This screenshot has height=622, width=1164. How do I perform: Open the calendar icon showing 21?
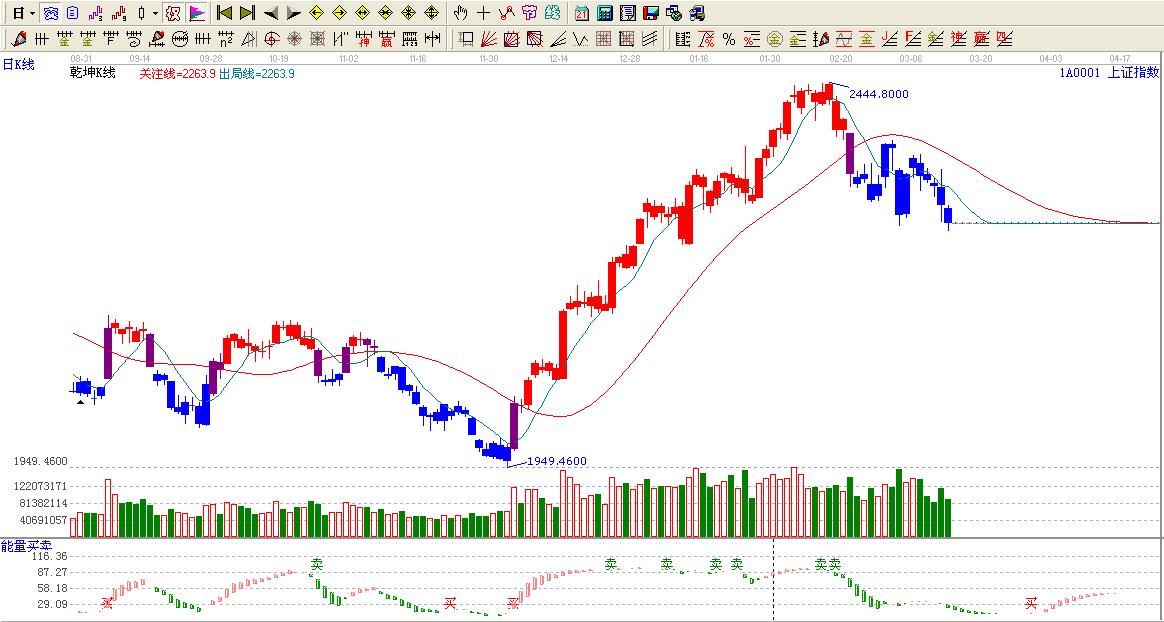click(582, 13)
